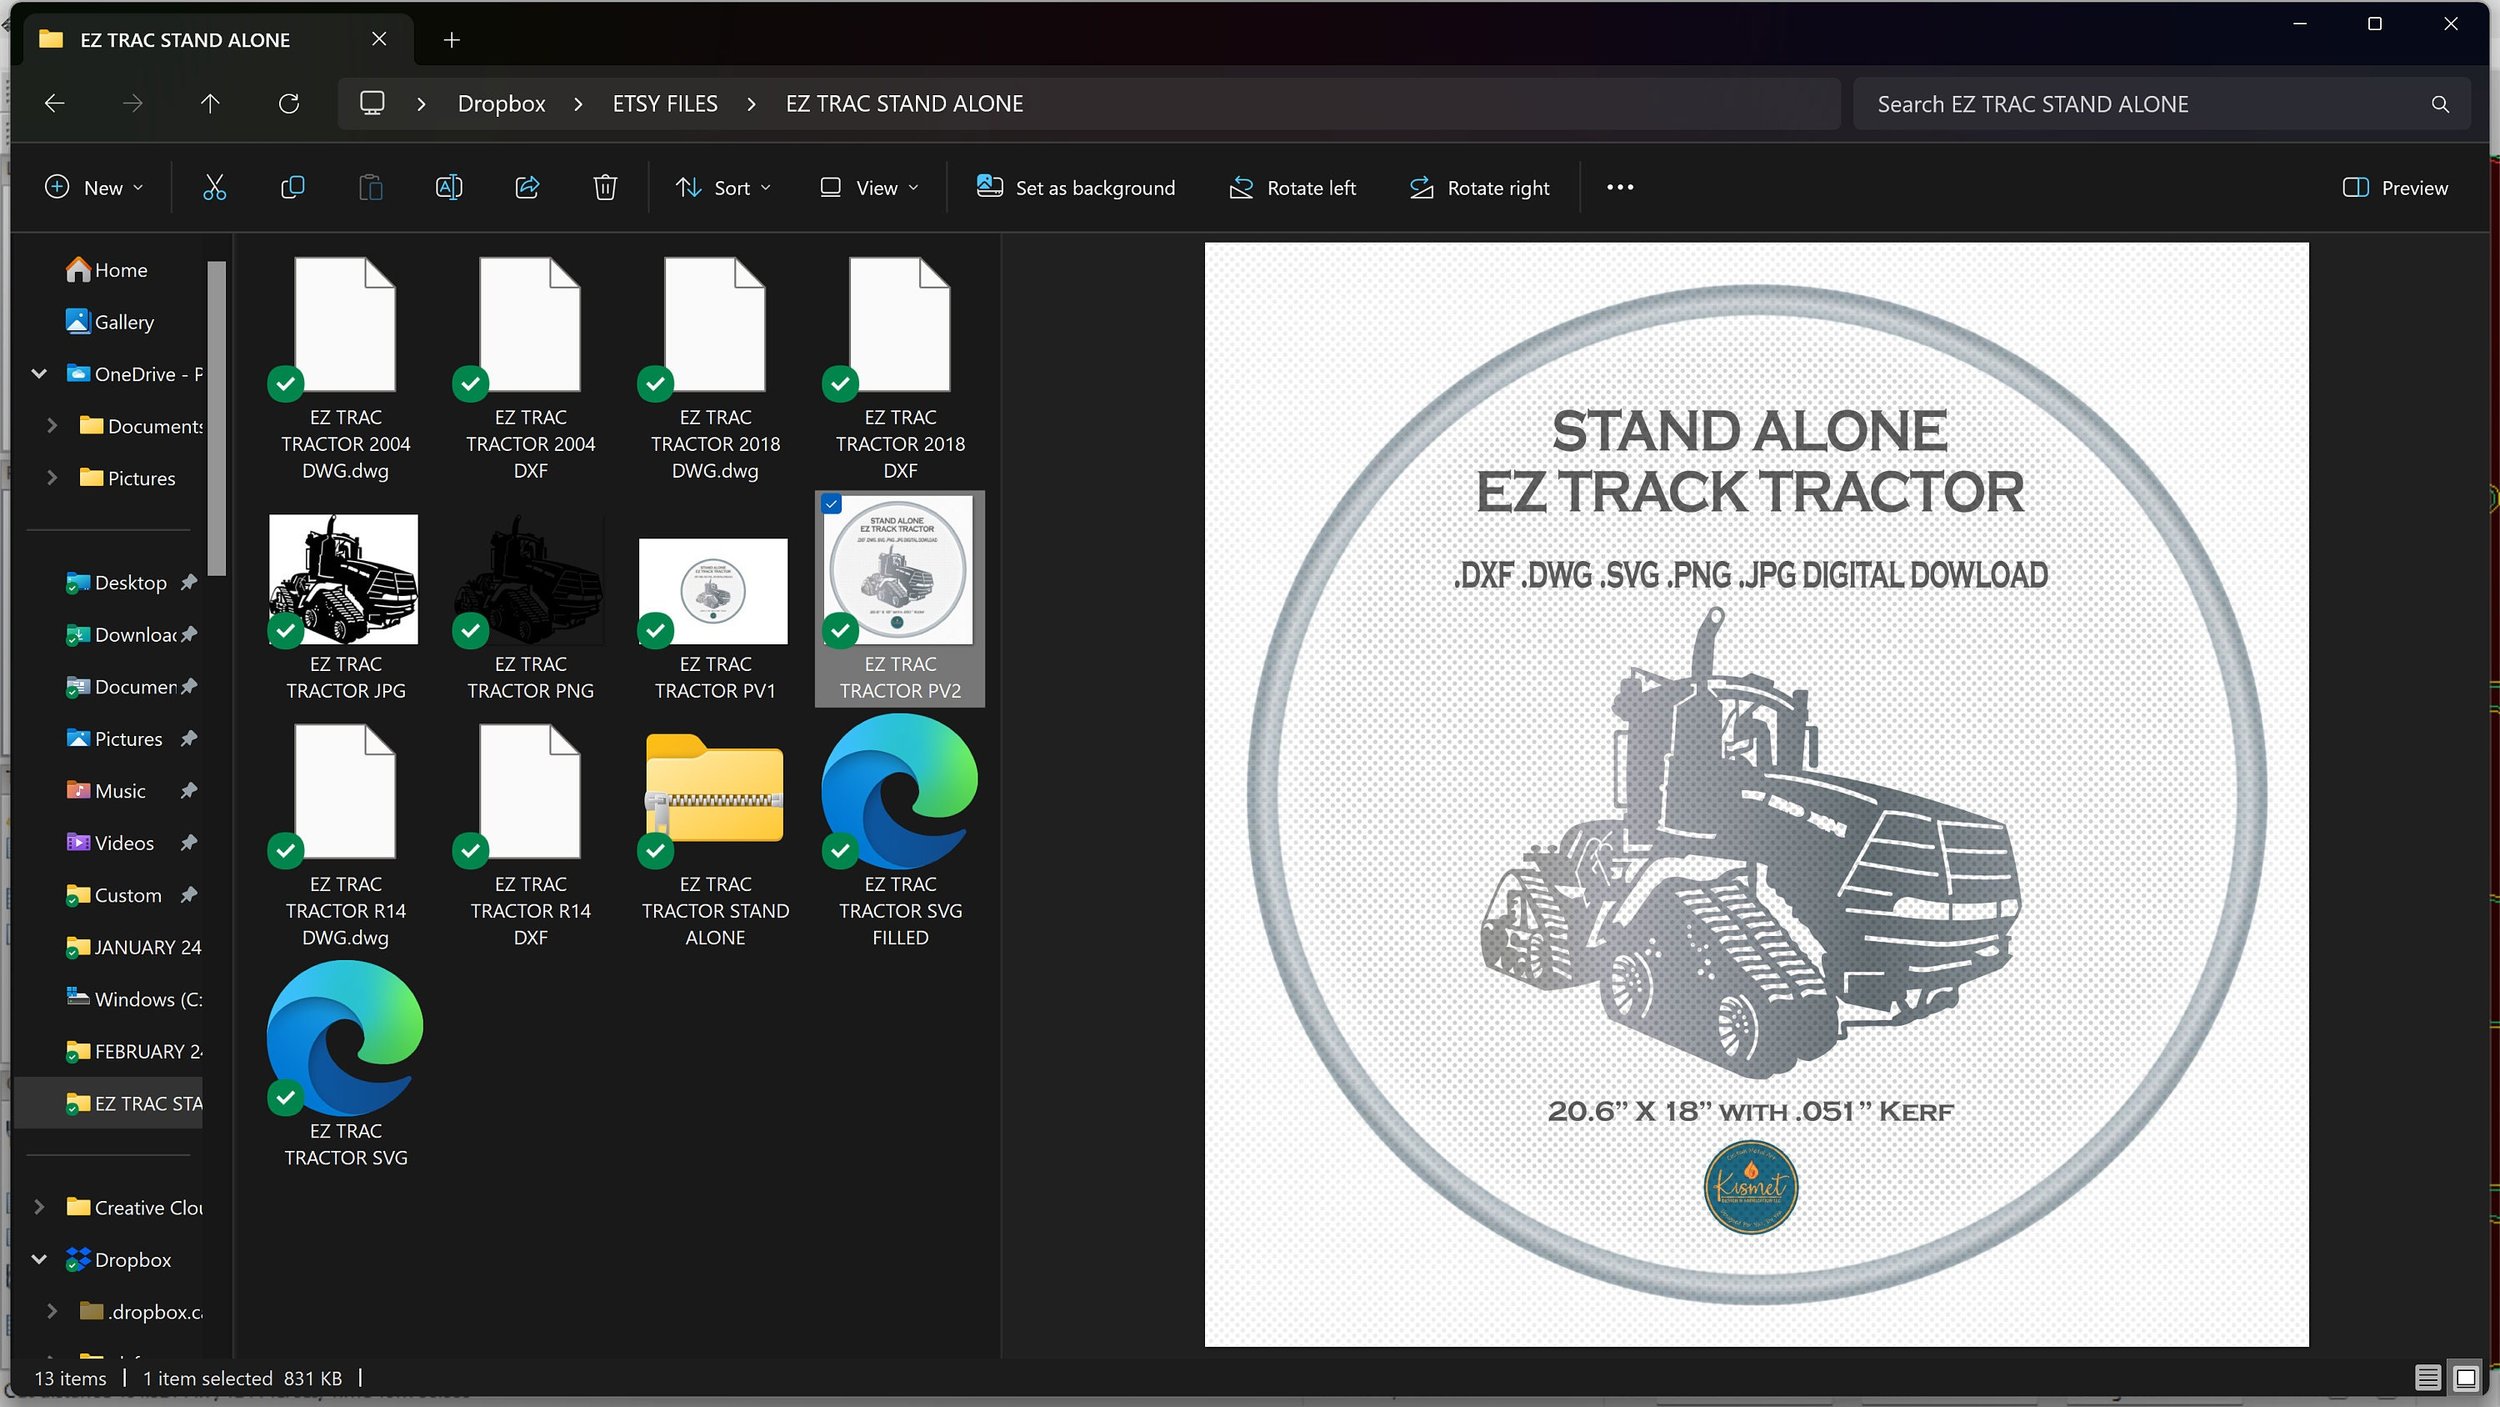
Task: Expand the .dropbox.cache folder node
Action: (52, 1311)
